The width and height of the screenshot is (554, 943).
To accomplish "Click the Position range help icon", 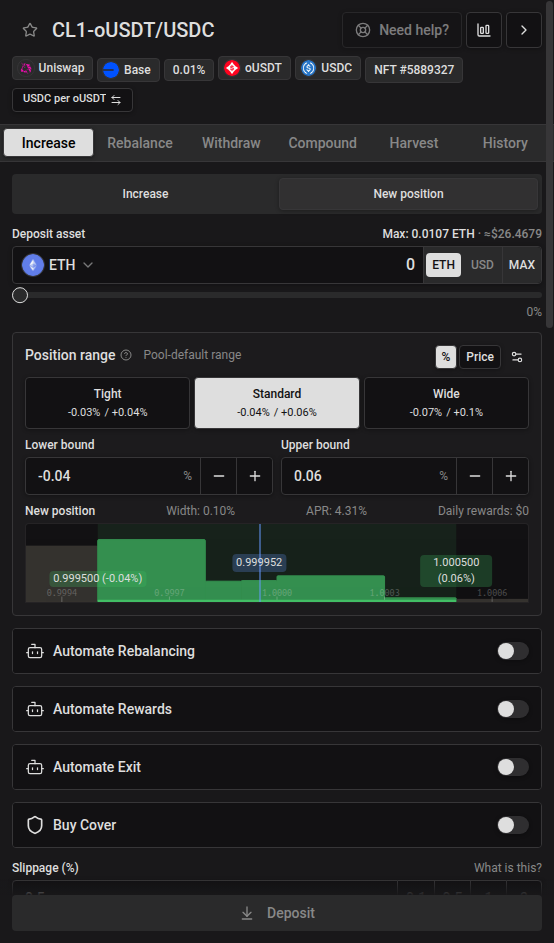I will coord(126,355).
